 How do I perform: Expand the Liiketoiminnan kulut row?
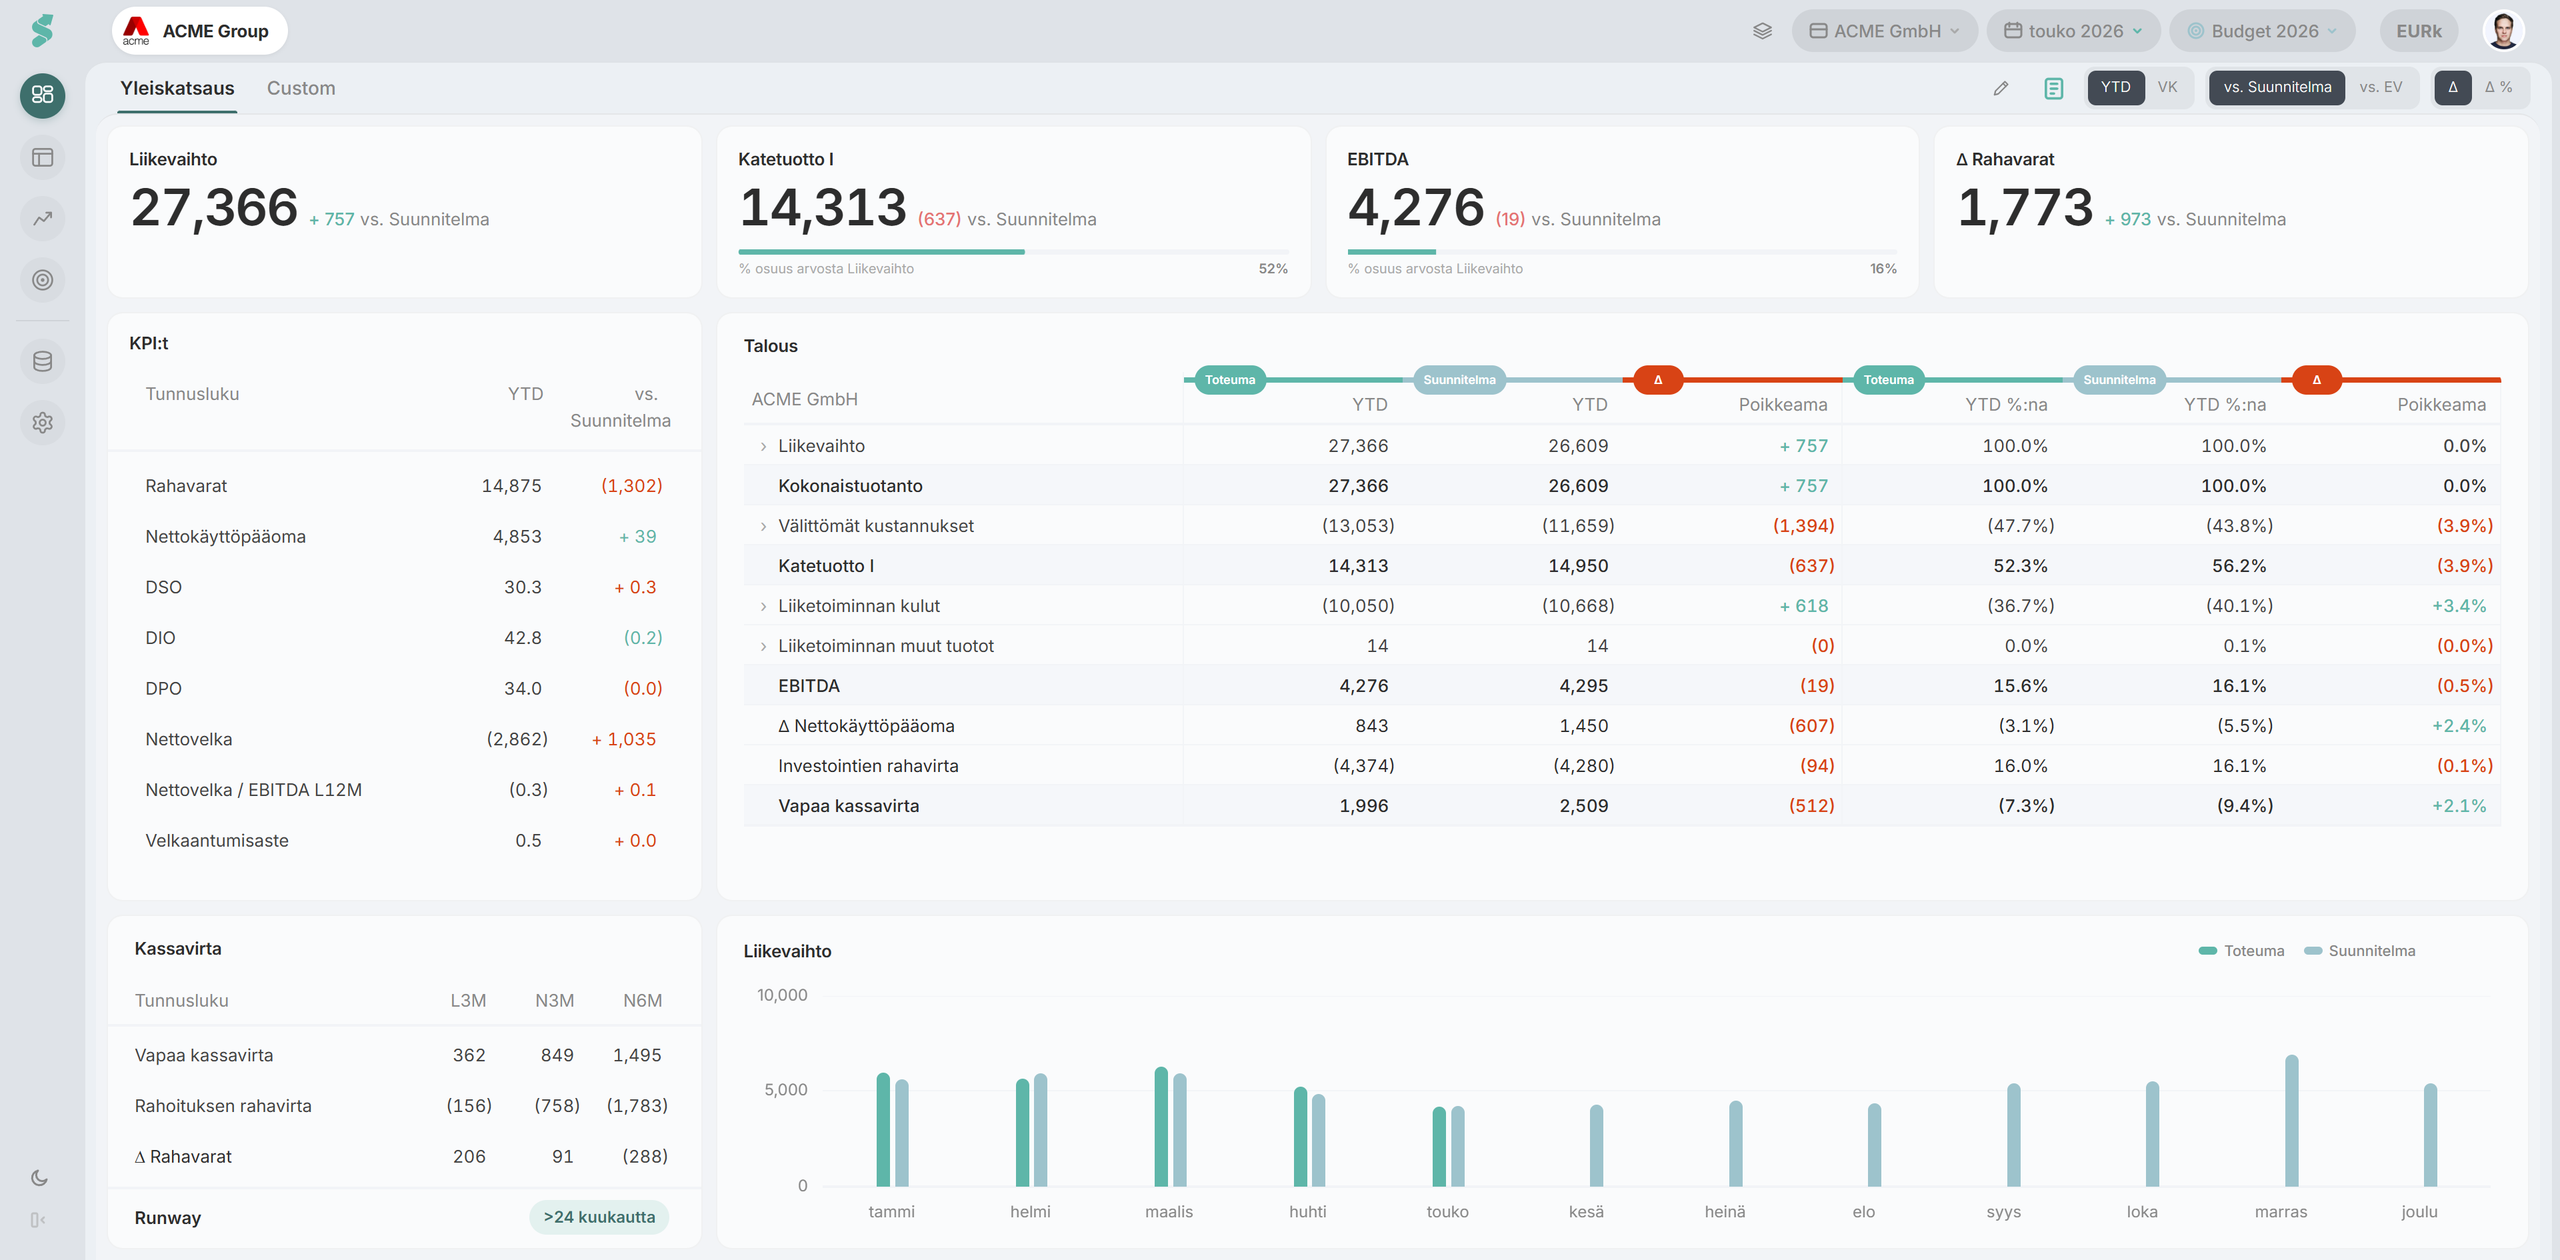coord(763,606)
